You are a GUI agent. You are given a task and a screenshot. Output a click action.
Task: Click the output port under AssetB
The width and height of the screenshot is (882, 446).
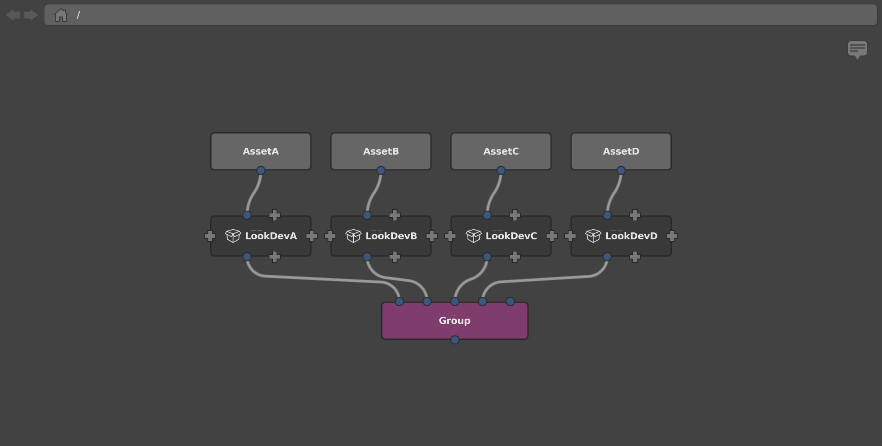click(381, 170)
